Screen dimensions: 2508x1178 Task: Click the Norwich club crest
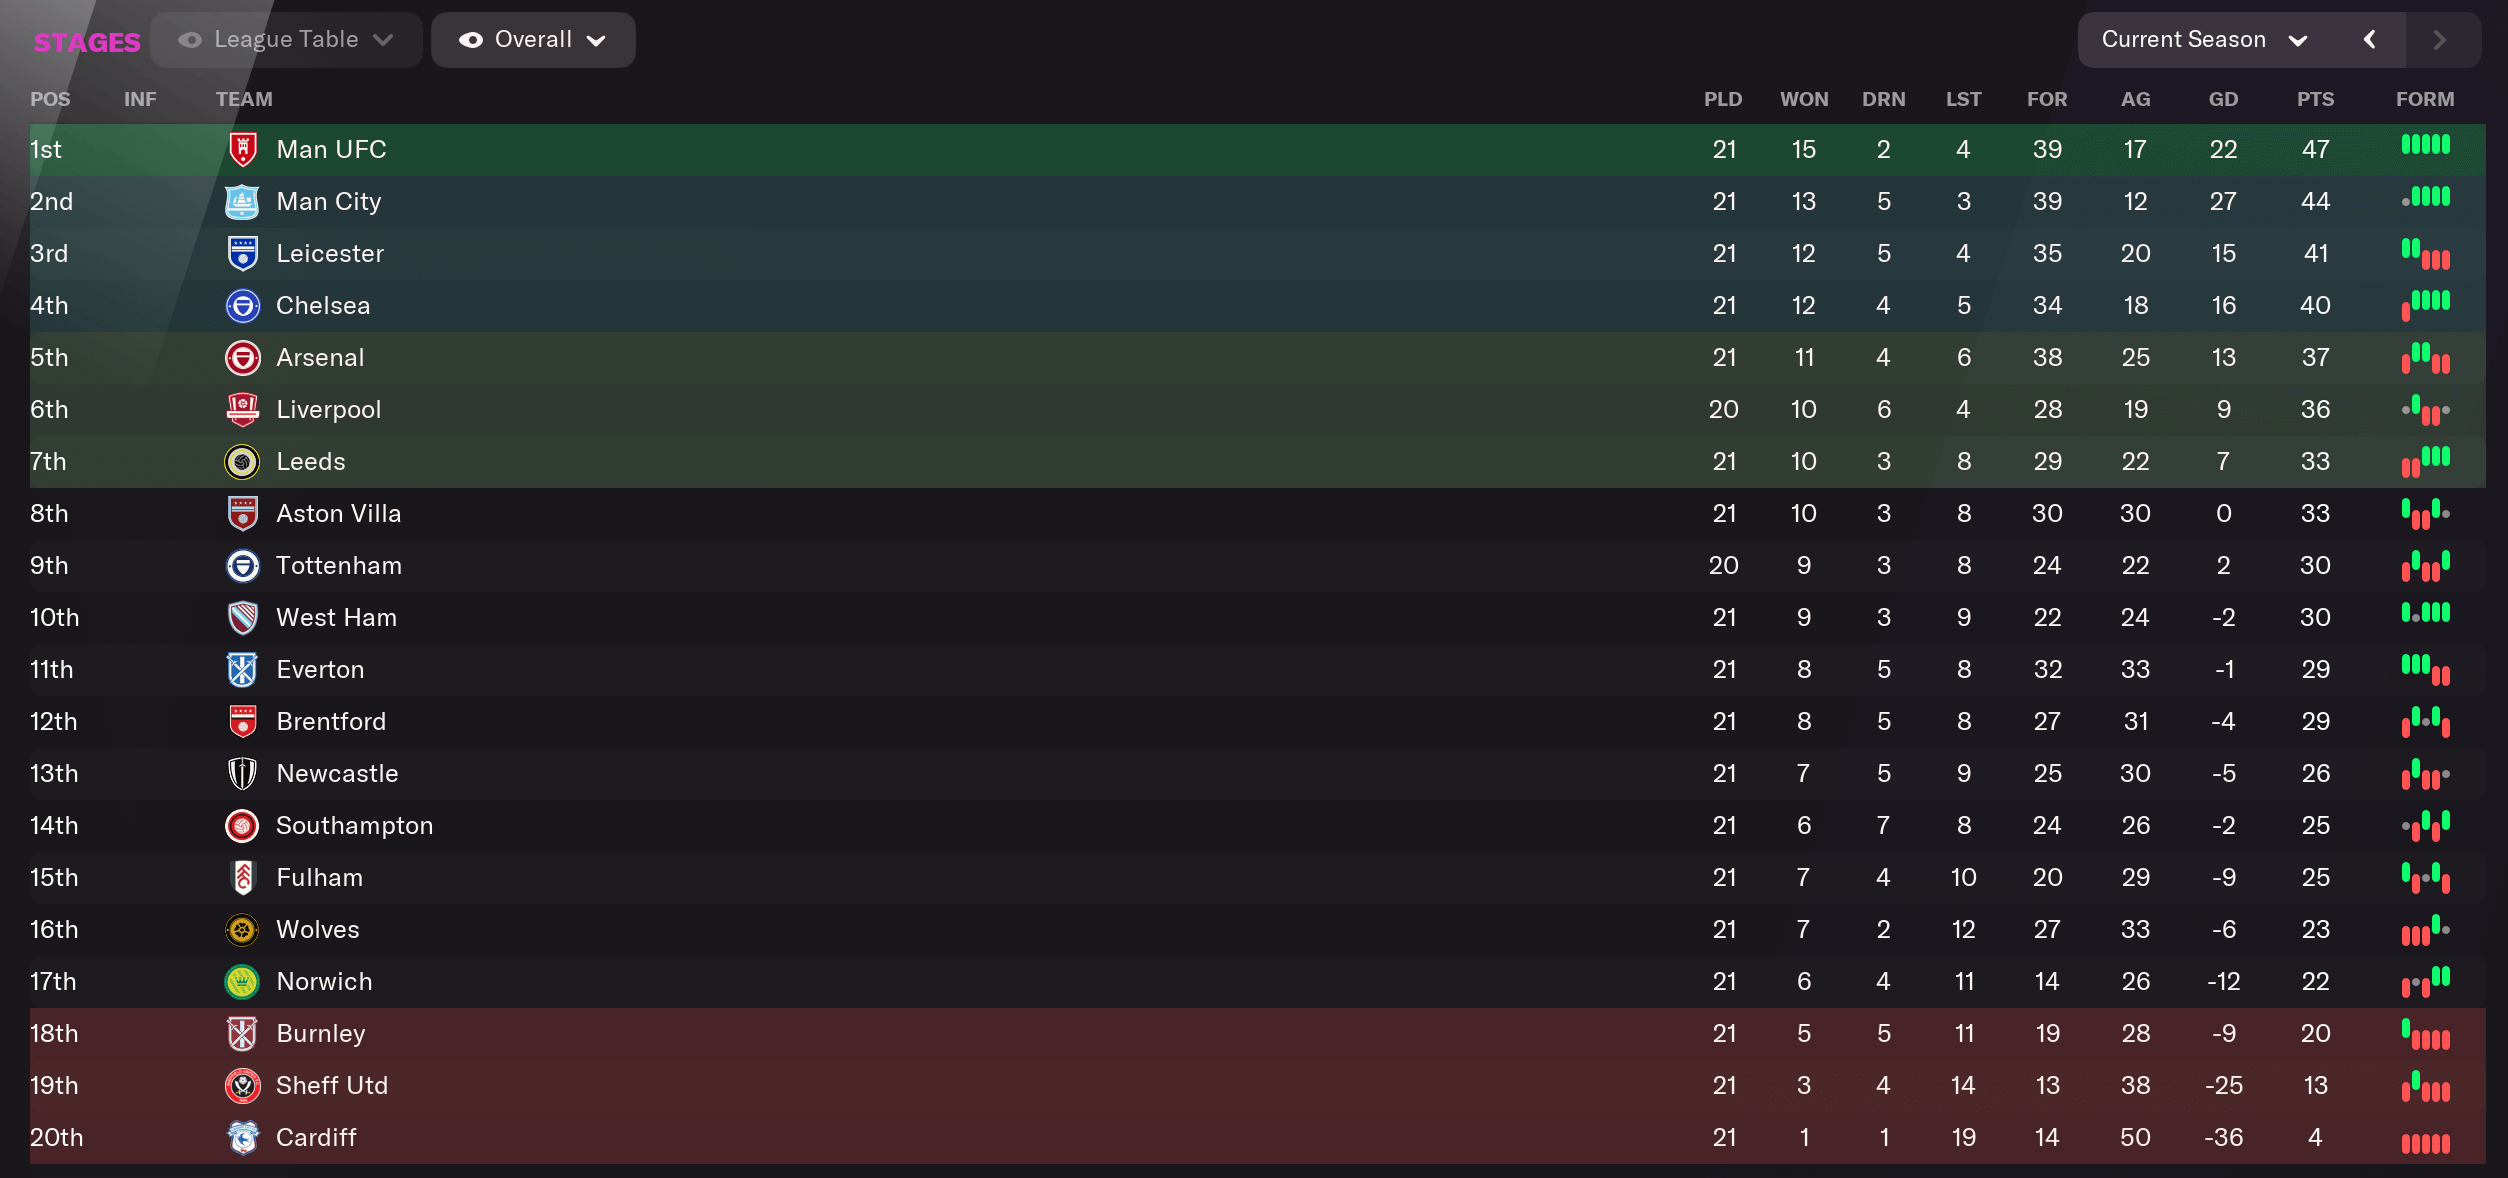(x=242, y=981)
